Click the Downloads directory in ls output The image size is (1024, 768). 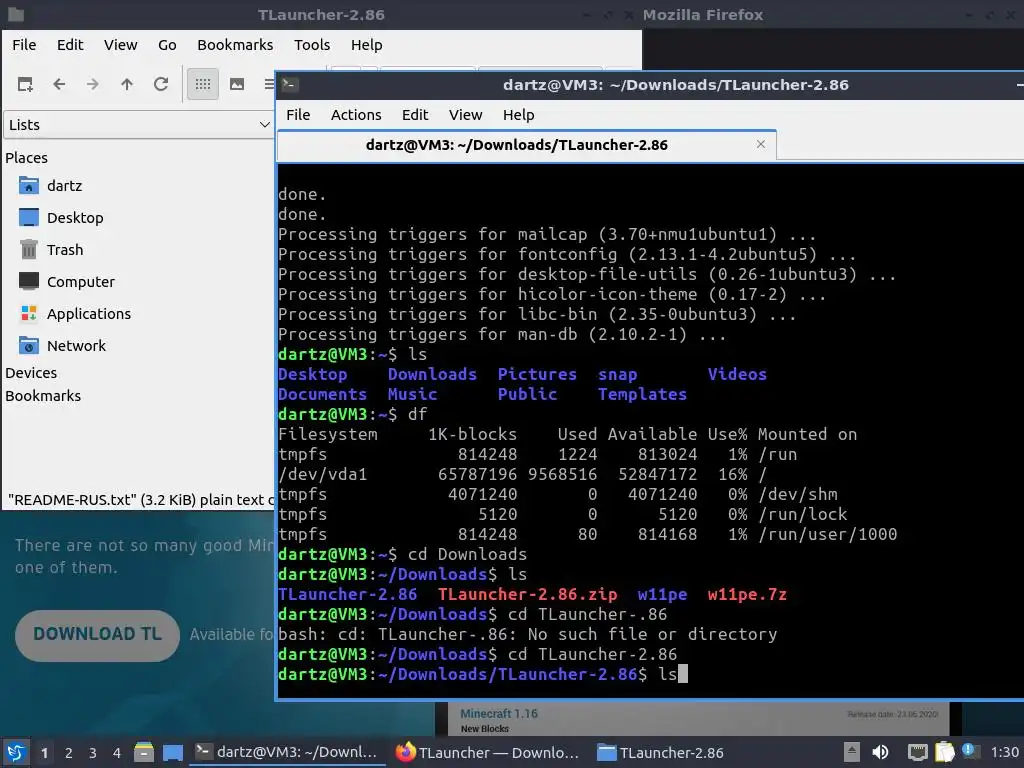432,374
